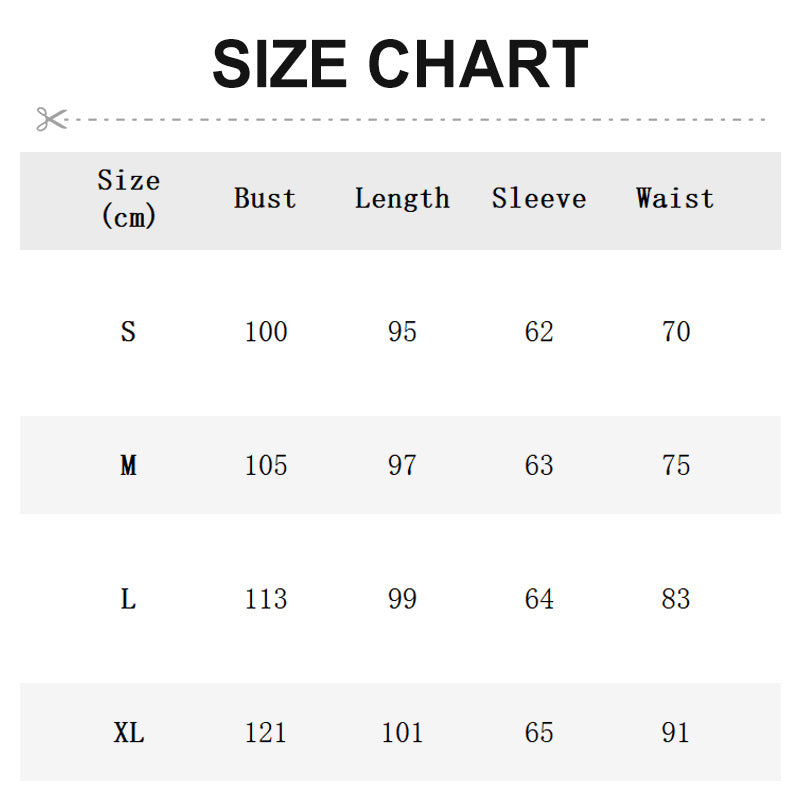Click the Length column header
800x800 pixels.
(402, 198)
